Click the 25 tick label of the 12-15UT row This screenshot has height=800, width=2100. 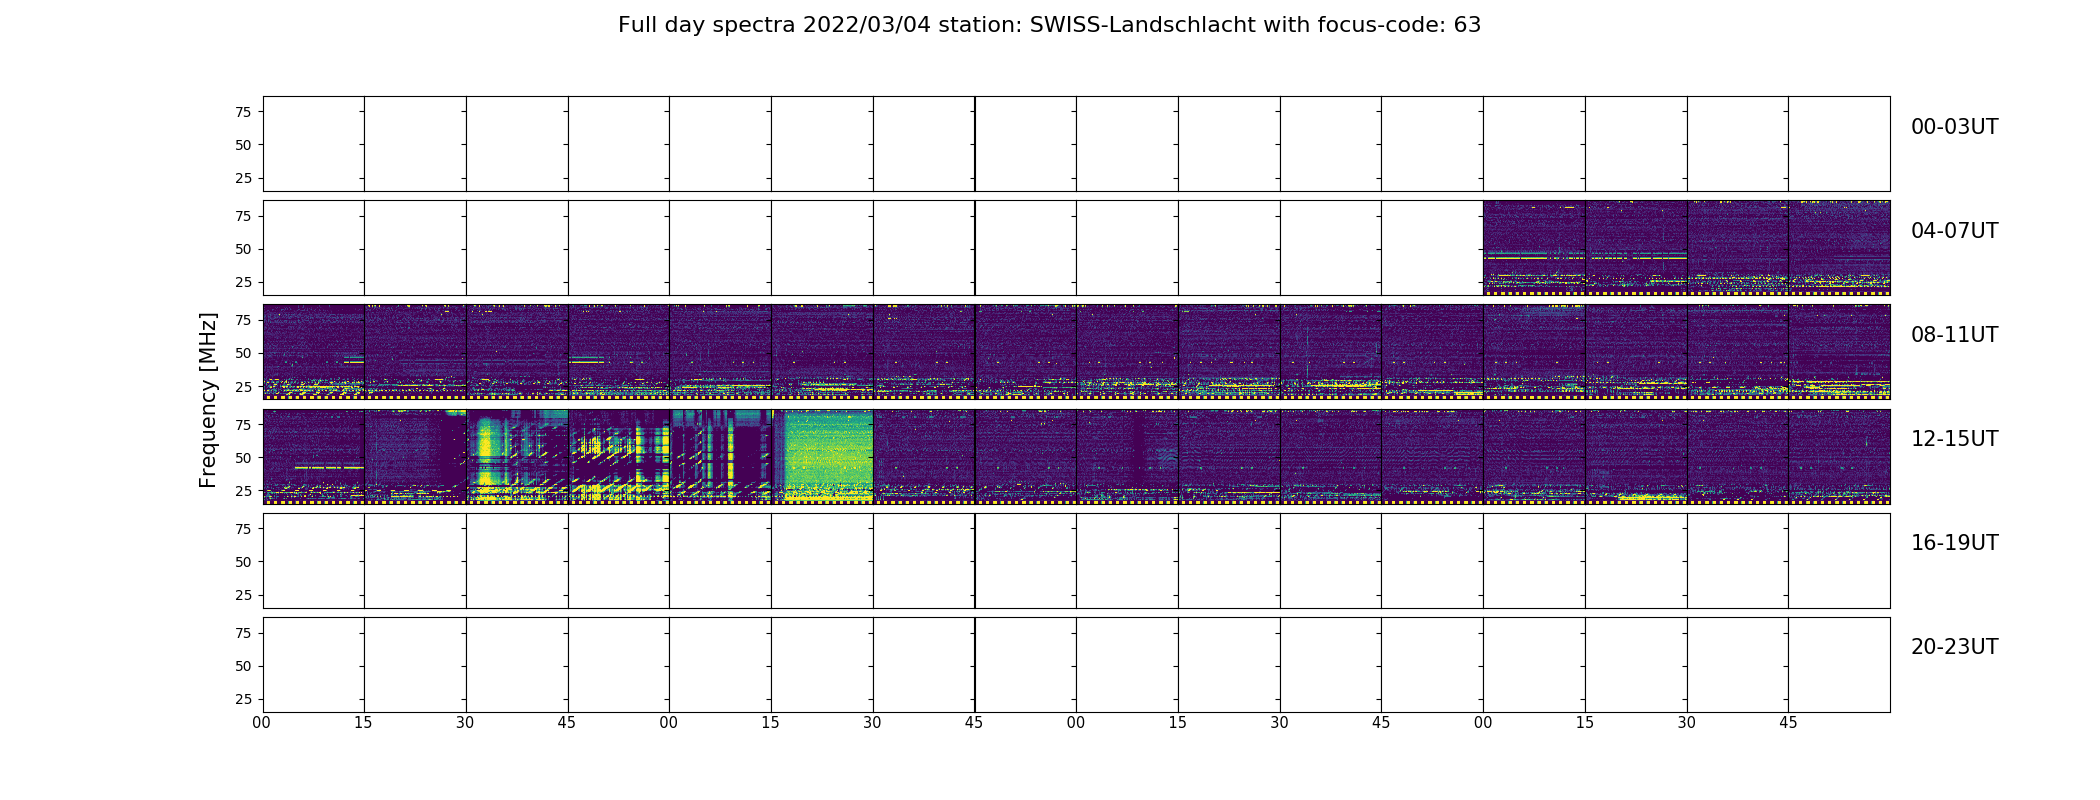pyautogui.click(x=243, y=491)
